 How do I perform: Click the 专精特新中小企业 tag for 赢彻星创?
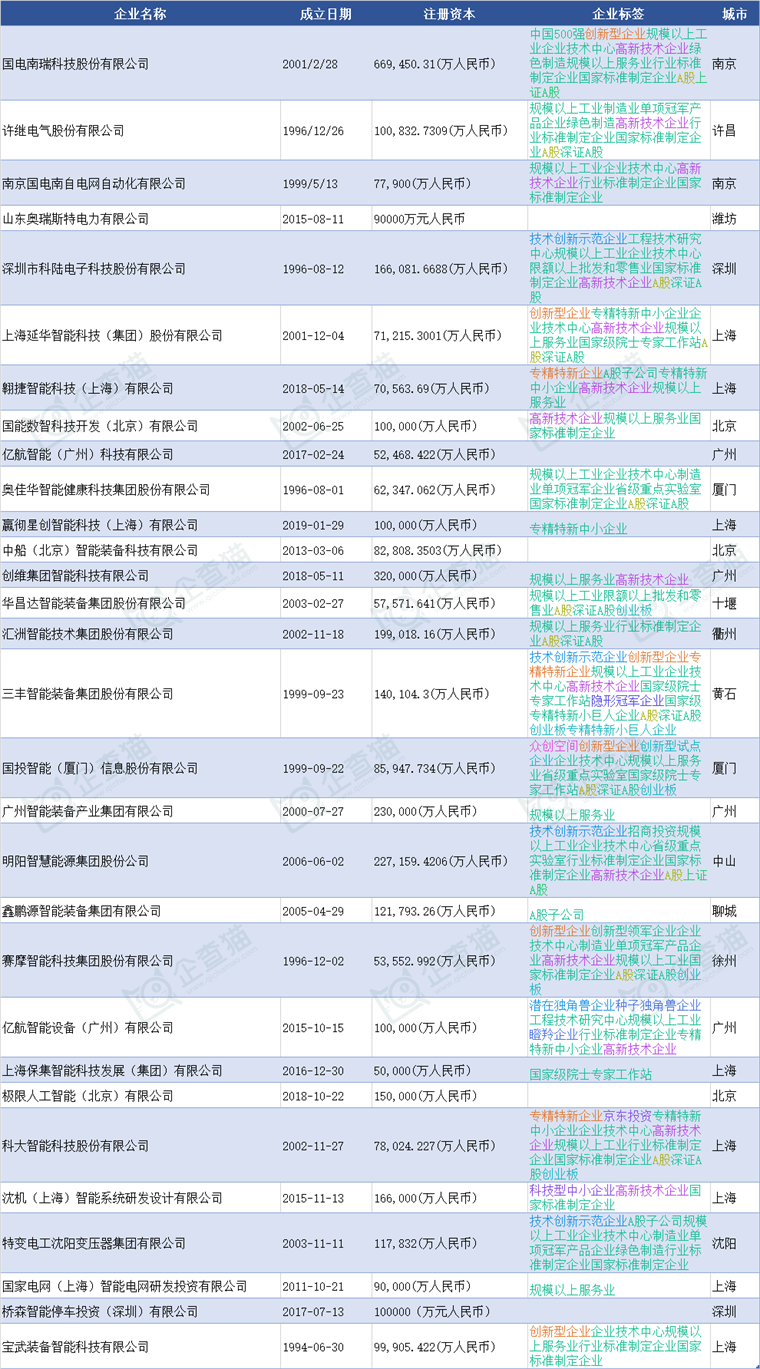coord(578,528)
